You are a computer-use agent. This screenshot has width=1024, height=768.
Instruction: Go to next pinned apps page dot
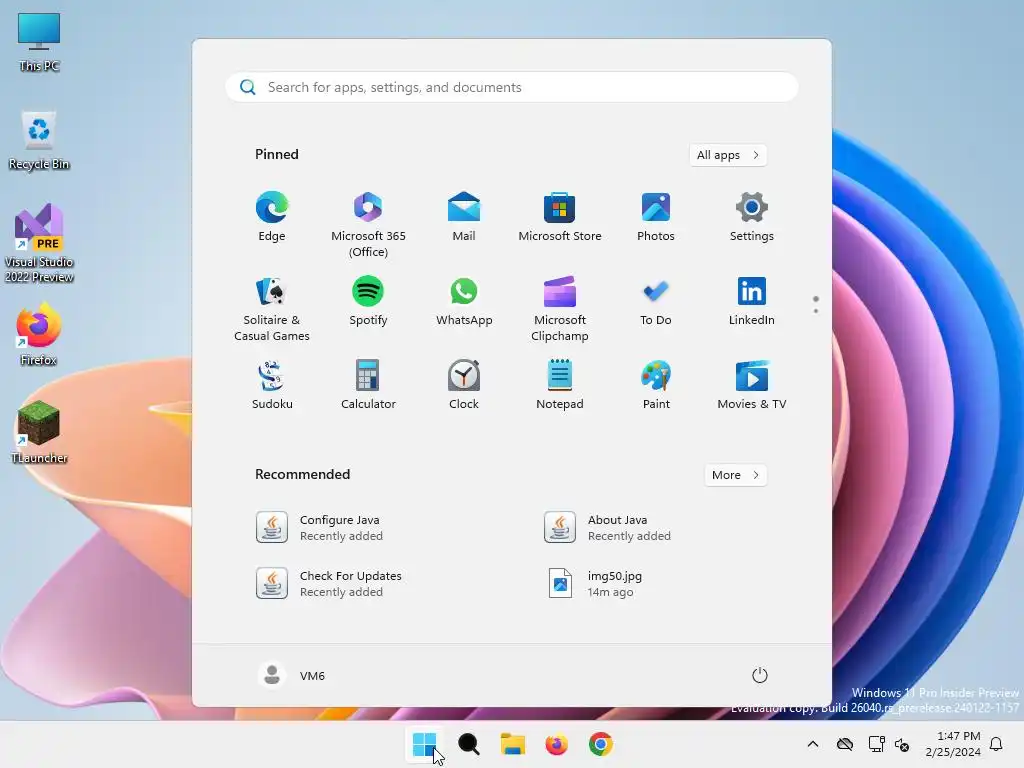(816, 311)
